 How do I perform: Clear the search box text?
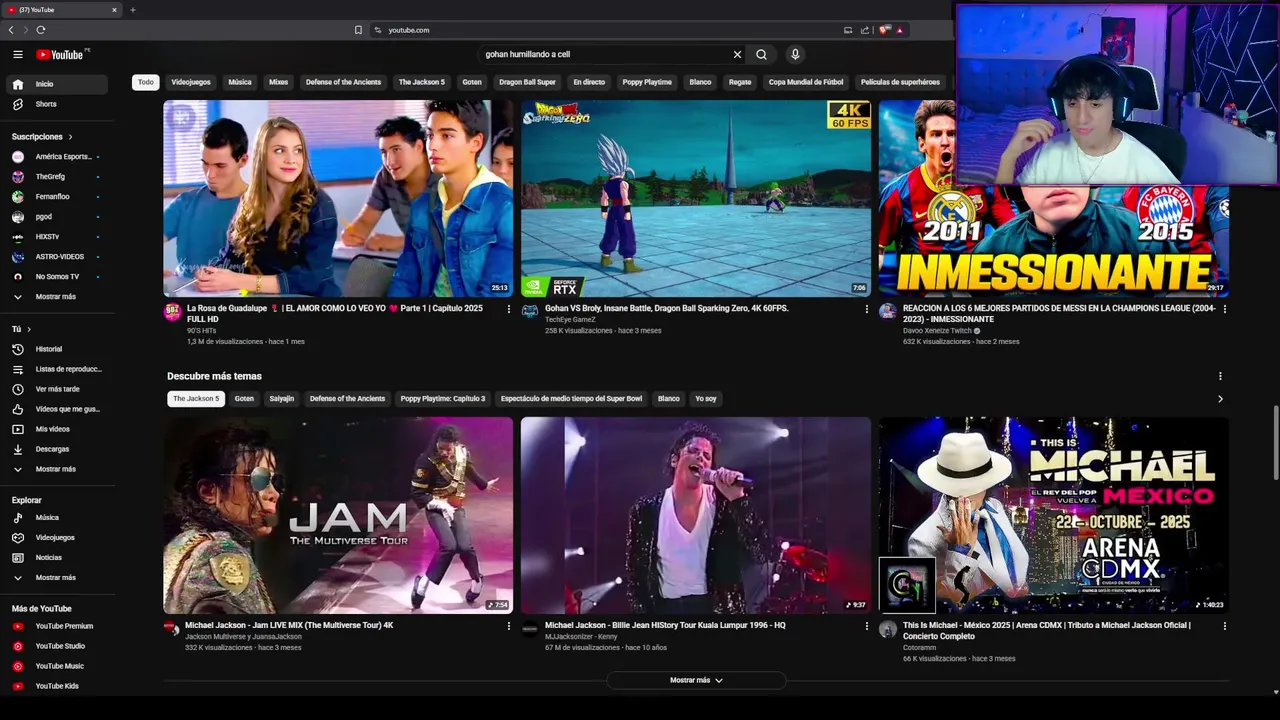click(x=737, y=54)
